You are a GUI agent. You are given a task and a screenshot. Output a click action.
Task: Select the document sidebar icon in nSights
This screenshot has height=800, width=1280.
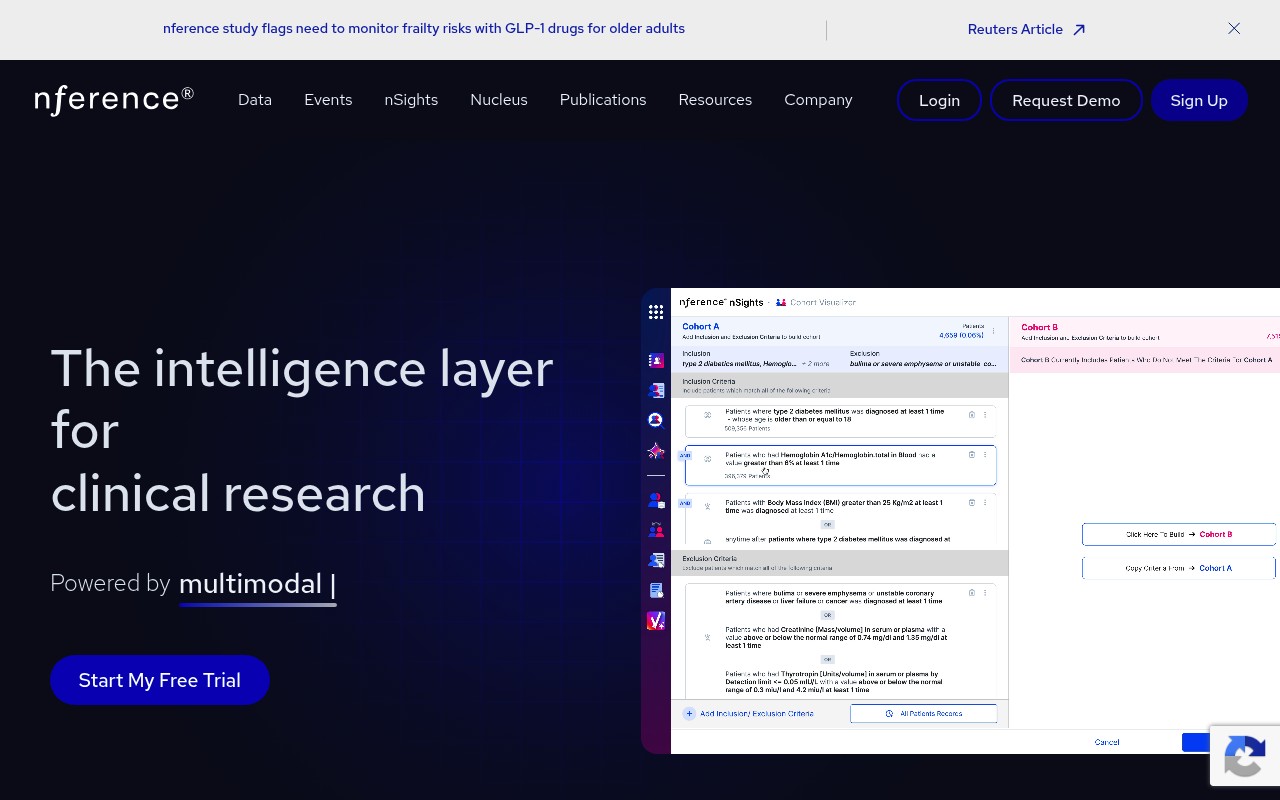pos(656,590)
